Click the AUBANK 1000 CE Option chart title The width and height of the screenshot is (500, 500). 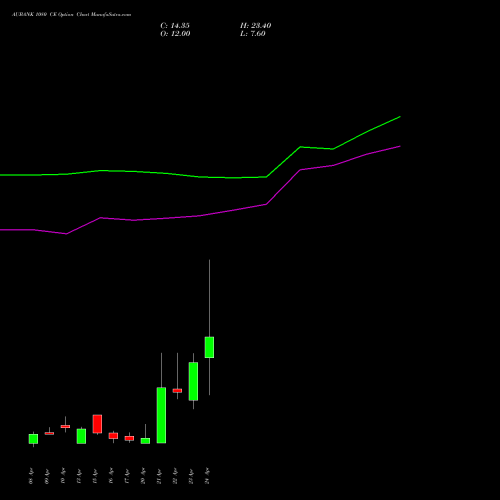pyautogui.click(x=72, y=15)
